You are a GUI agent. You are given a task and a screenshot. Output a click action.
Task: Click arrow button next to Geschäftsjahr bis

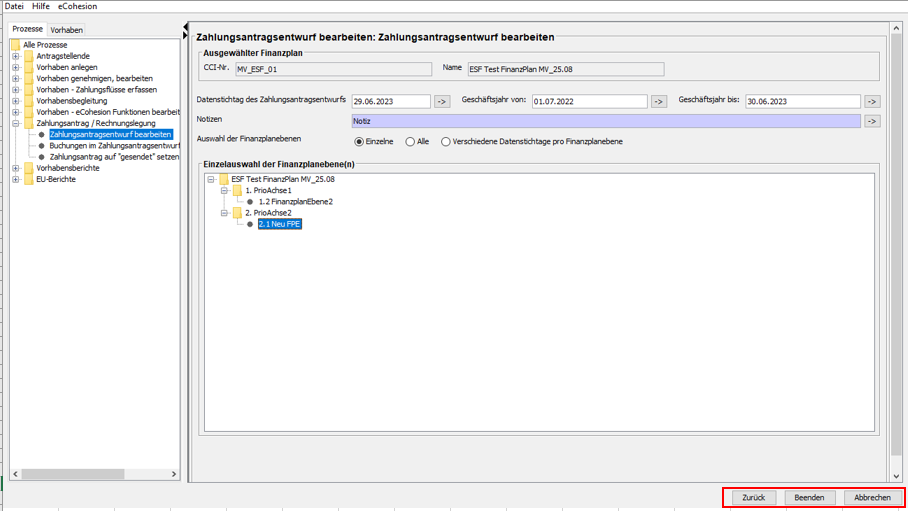click(872, 101)
